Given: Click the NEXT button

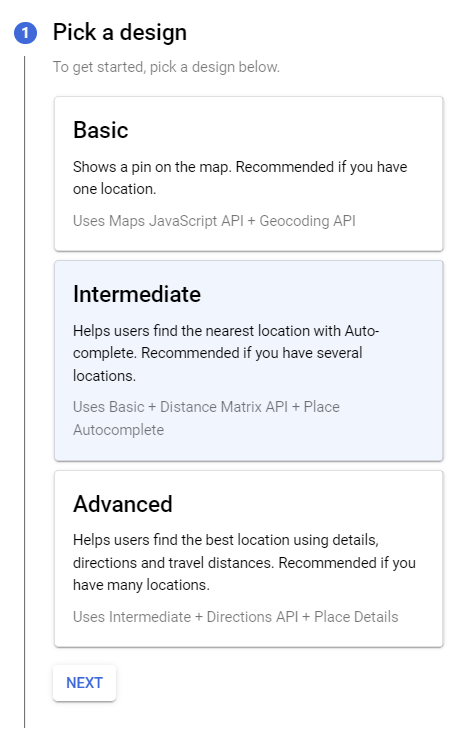Looking at the screenshot, I should click(x=84, y=683).
